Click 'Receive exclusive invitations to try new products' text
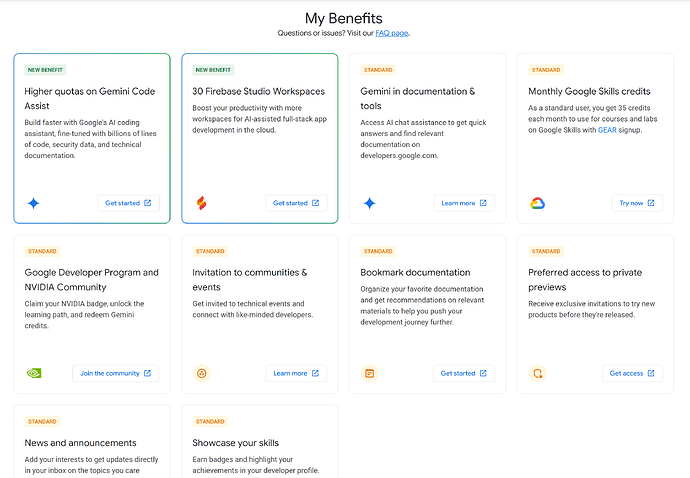 [591, 309]
